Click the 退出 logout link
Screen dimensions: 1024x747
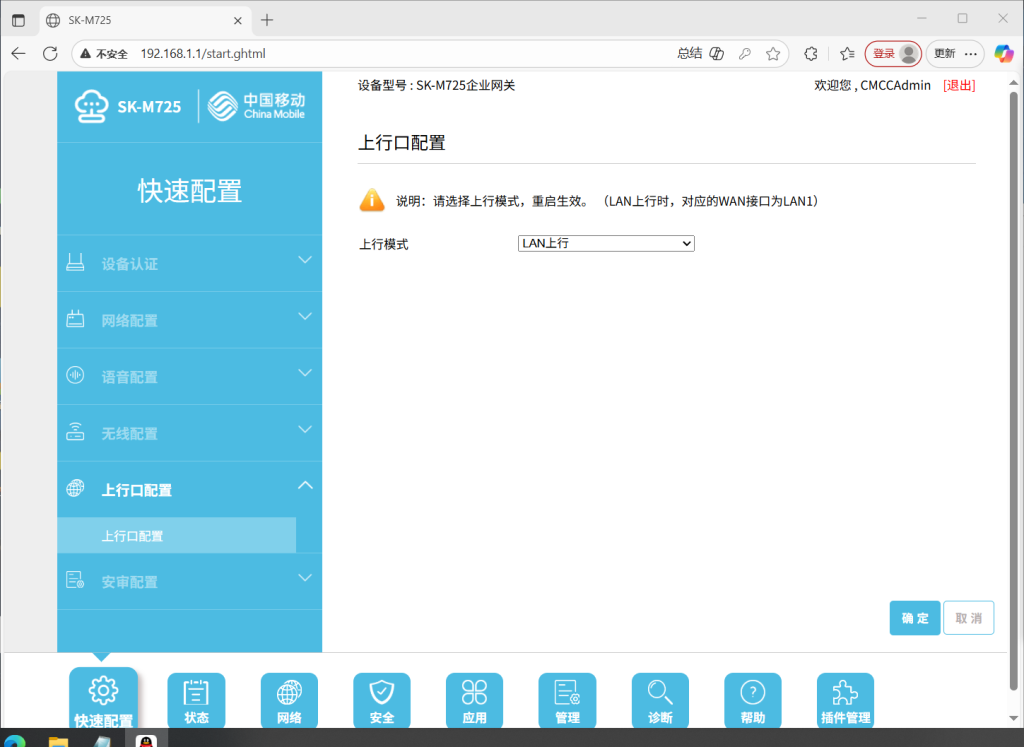pos(959,86)
